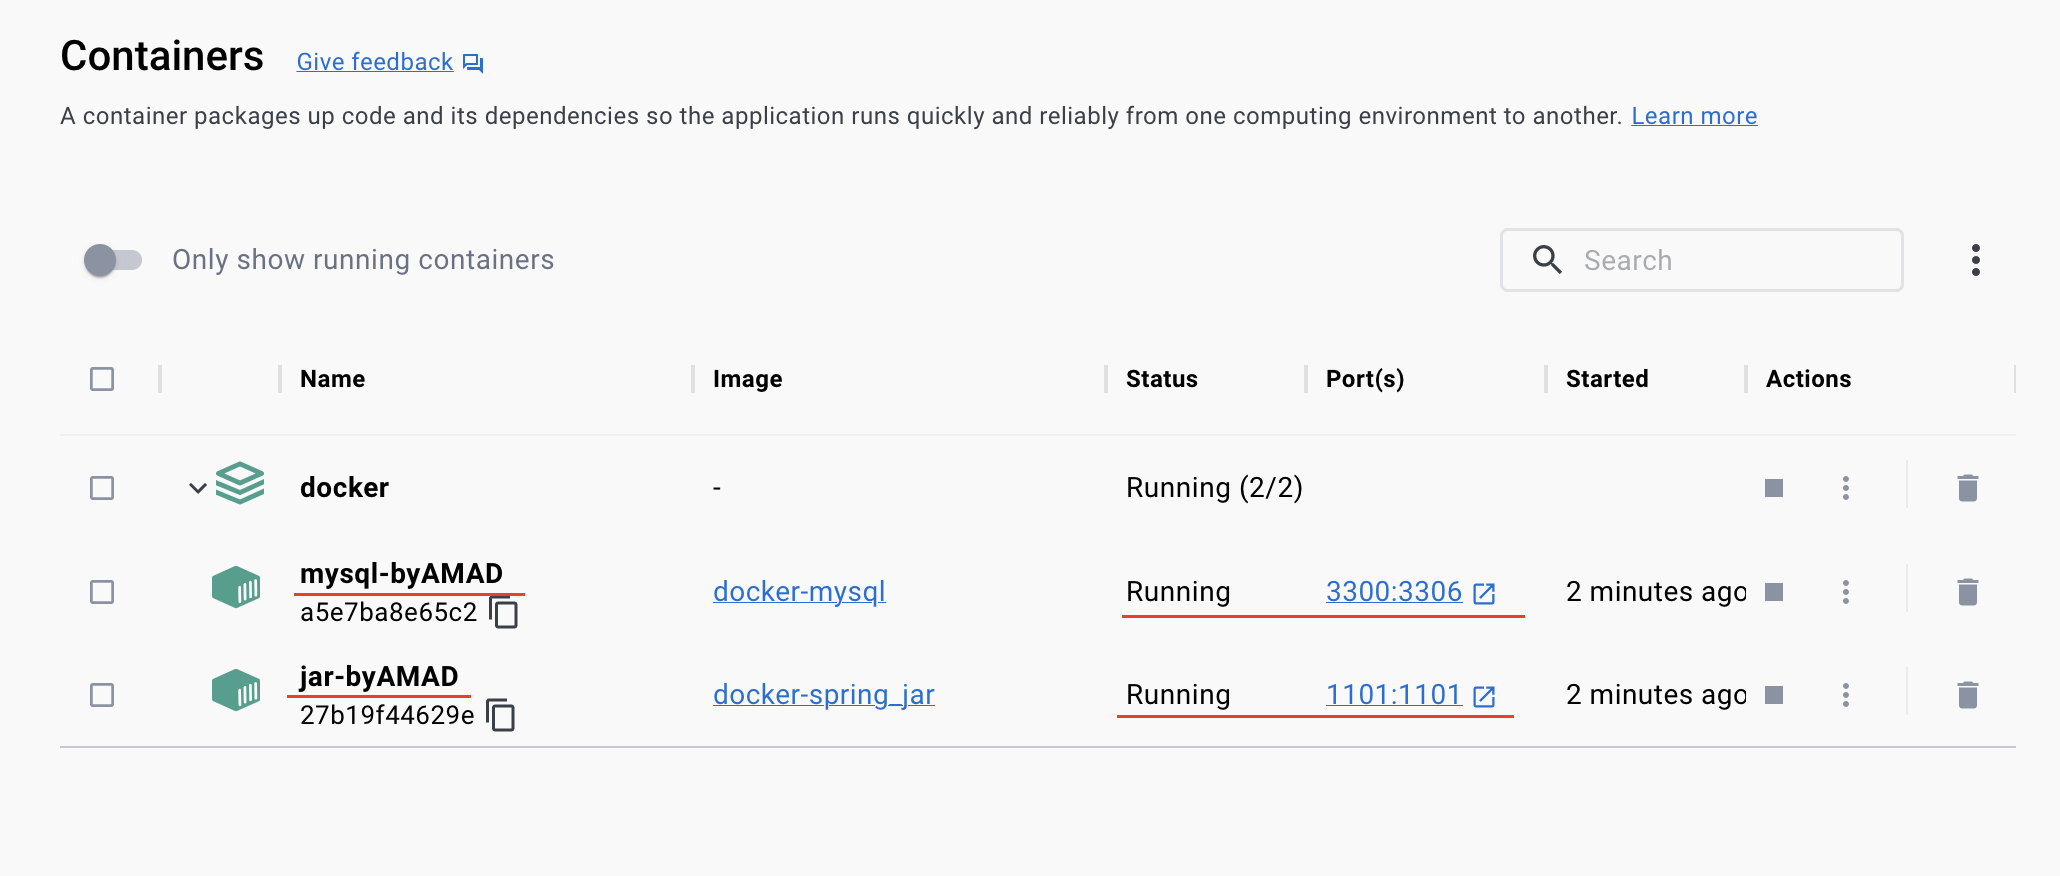This screenshot has width=2060, height=876.
Task: Copy the container ID a5e7ba8e65c2
Action: point(505,612)
